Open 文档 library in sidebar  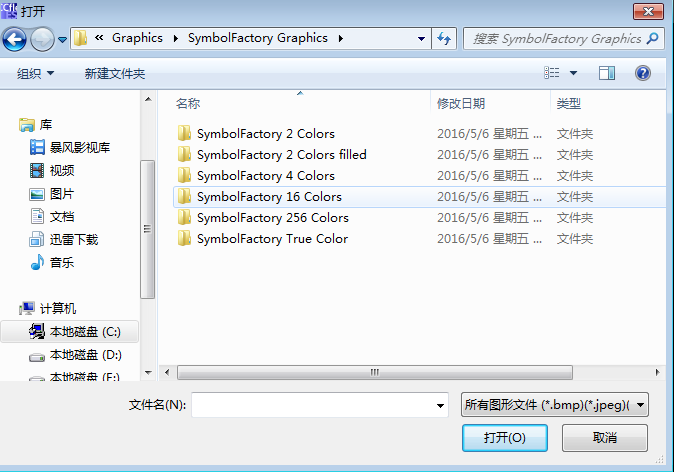click(62, 217)
